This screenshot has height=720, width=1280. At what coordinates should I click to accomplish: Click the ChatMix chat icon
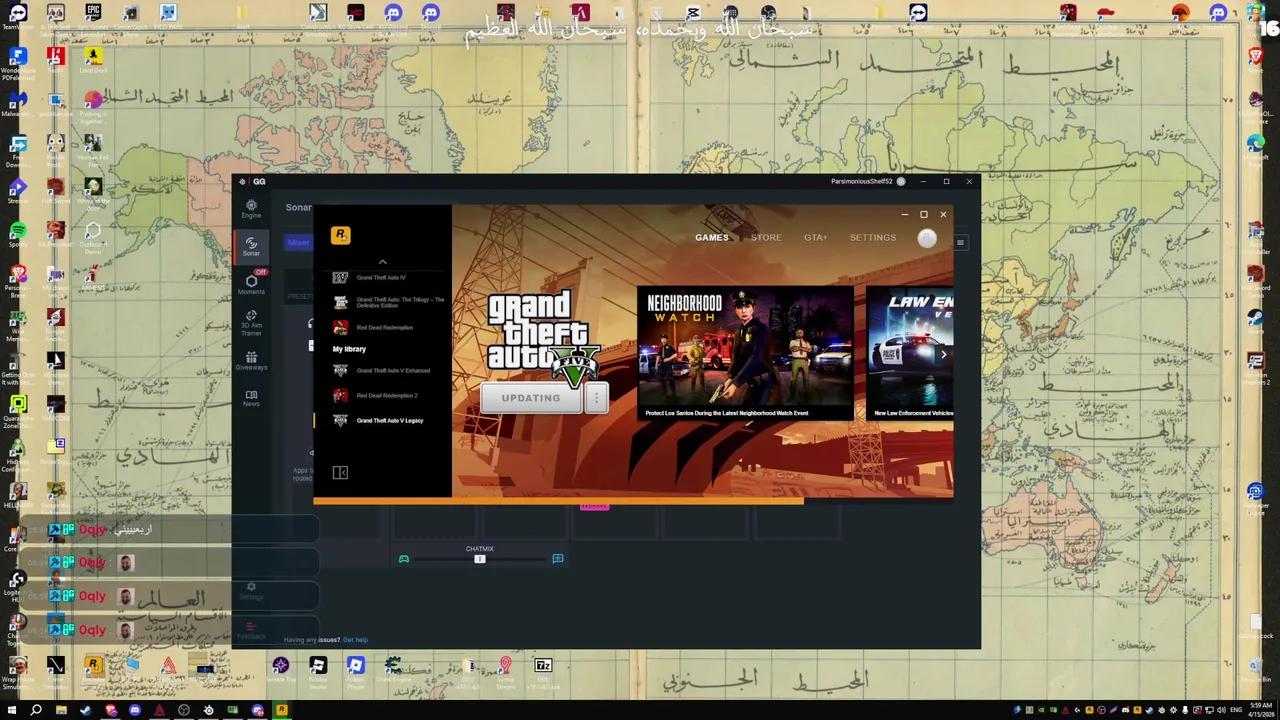tap(558, 559)
